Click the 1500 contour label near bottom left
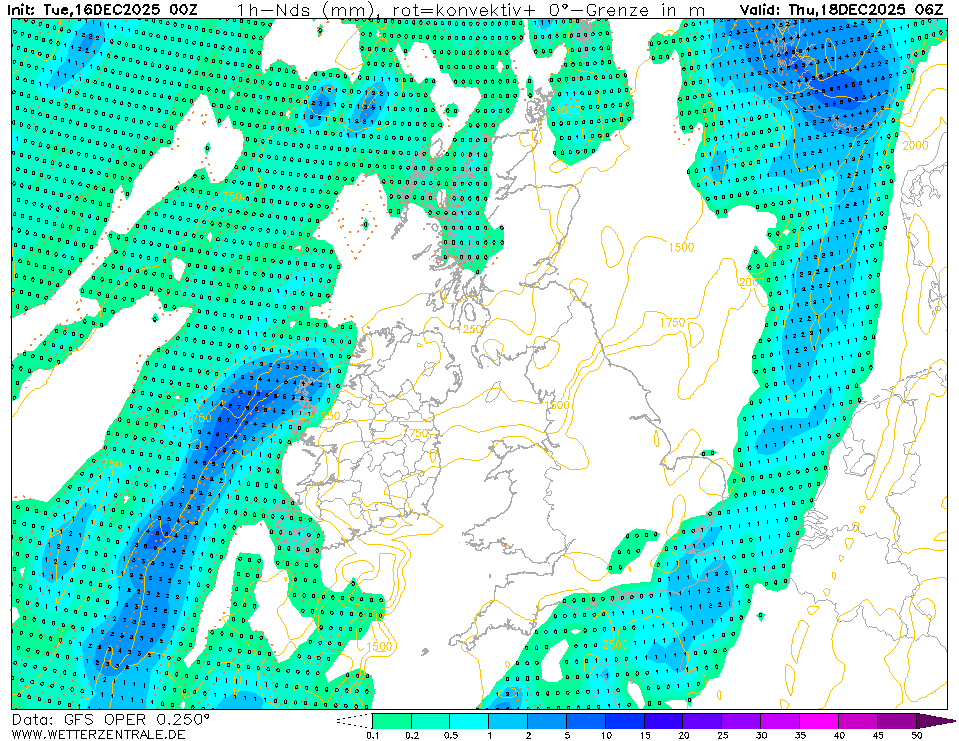959x741 pixels. point(378,646)
